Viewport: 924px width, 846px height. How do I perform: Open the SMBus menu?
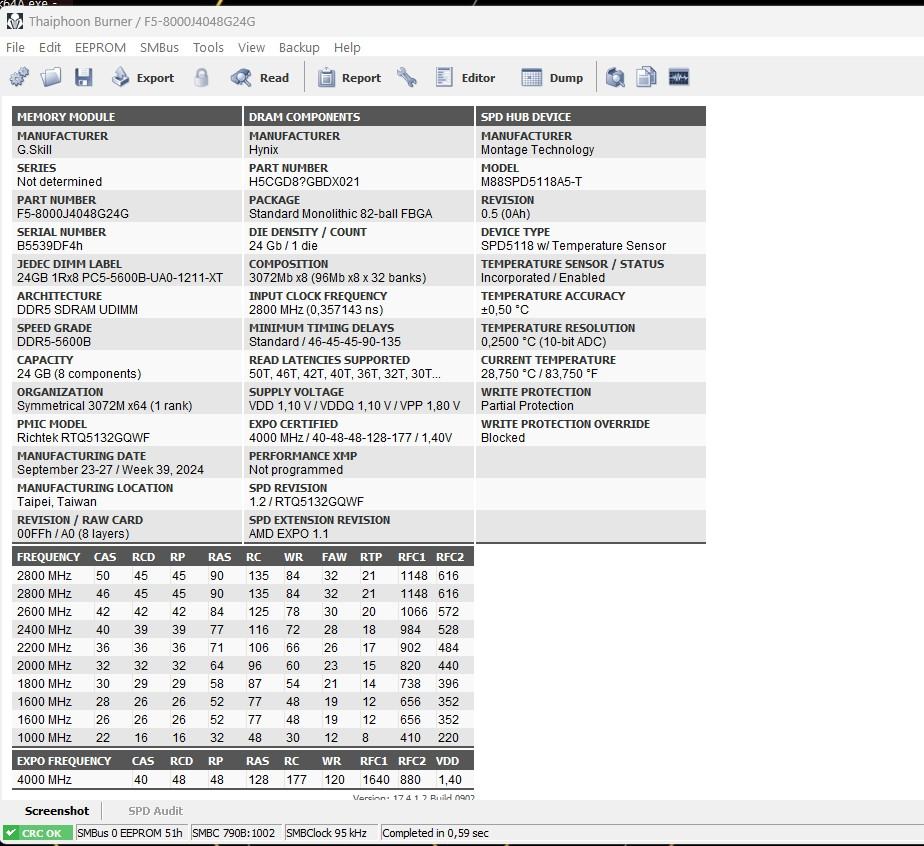click(x=159, y=48)
